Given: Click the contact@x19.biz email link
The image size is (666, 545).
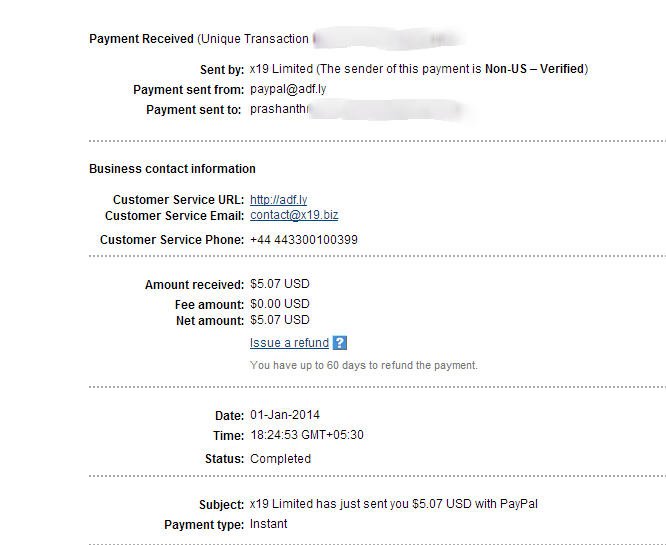Looking at the screenshot, I should coord(294,215).
